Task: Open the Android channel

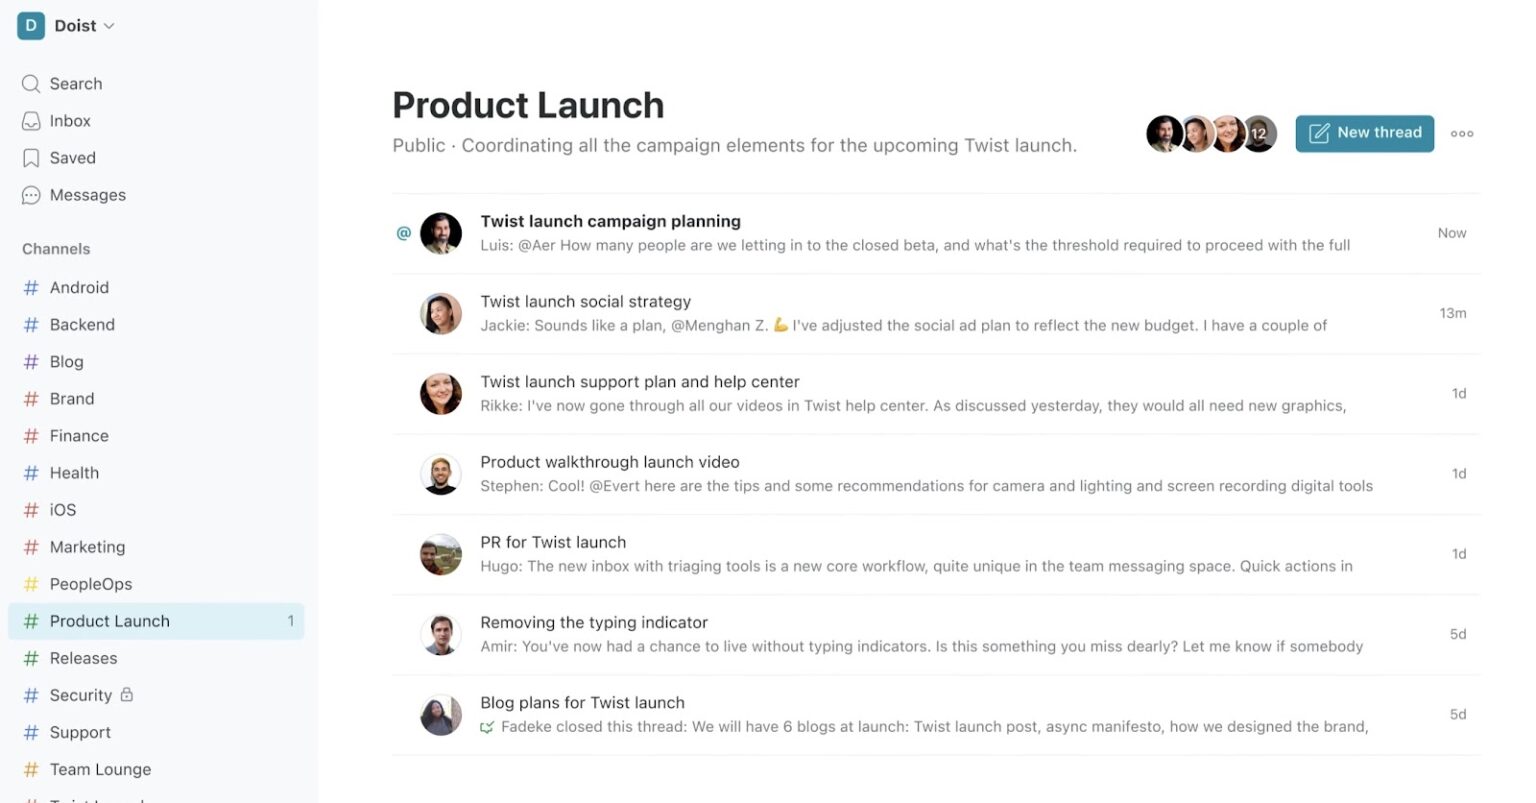Action: (x=79, y=287)
